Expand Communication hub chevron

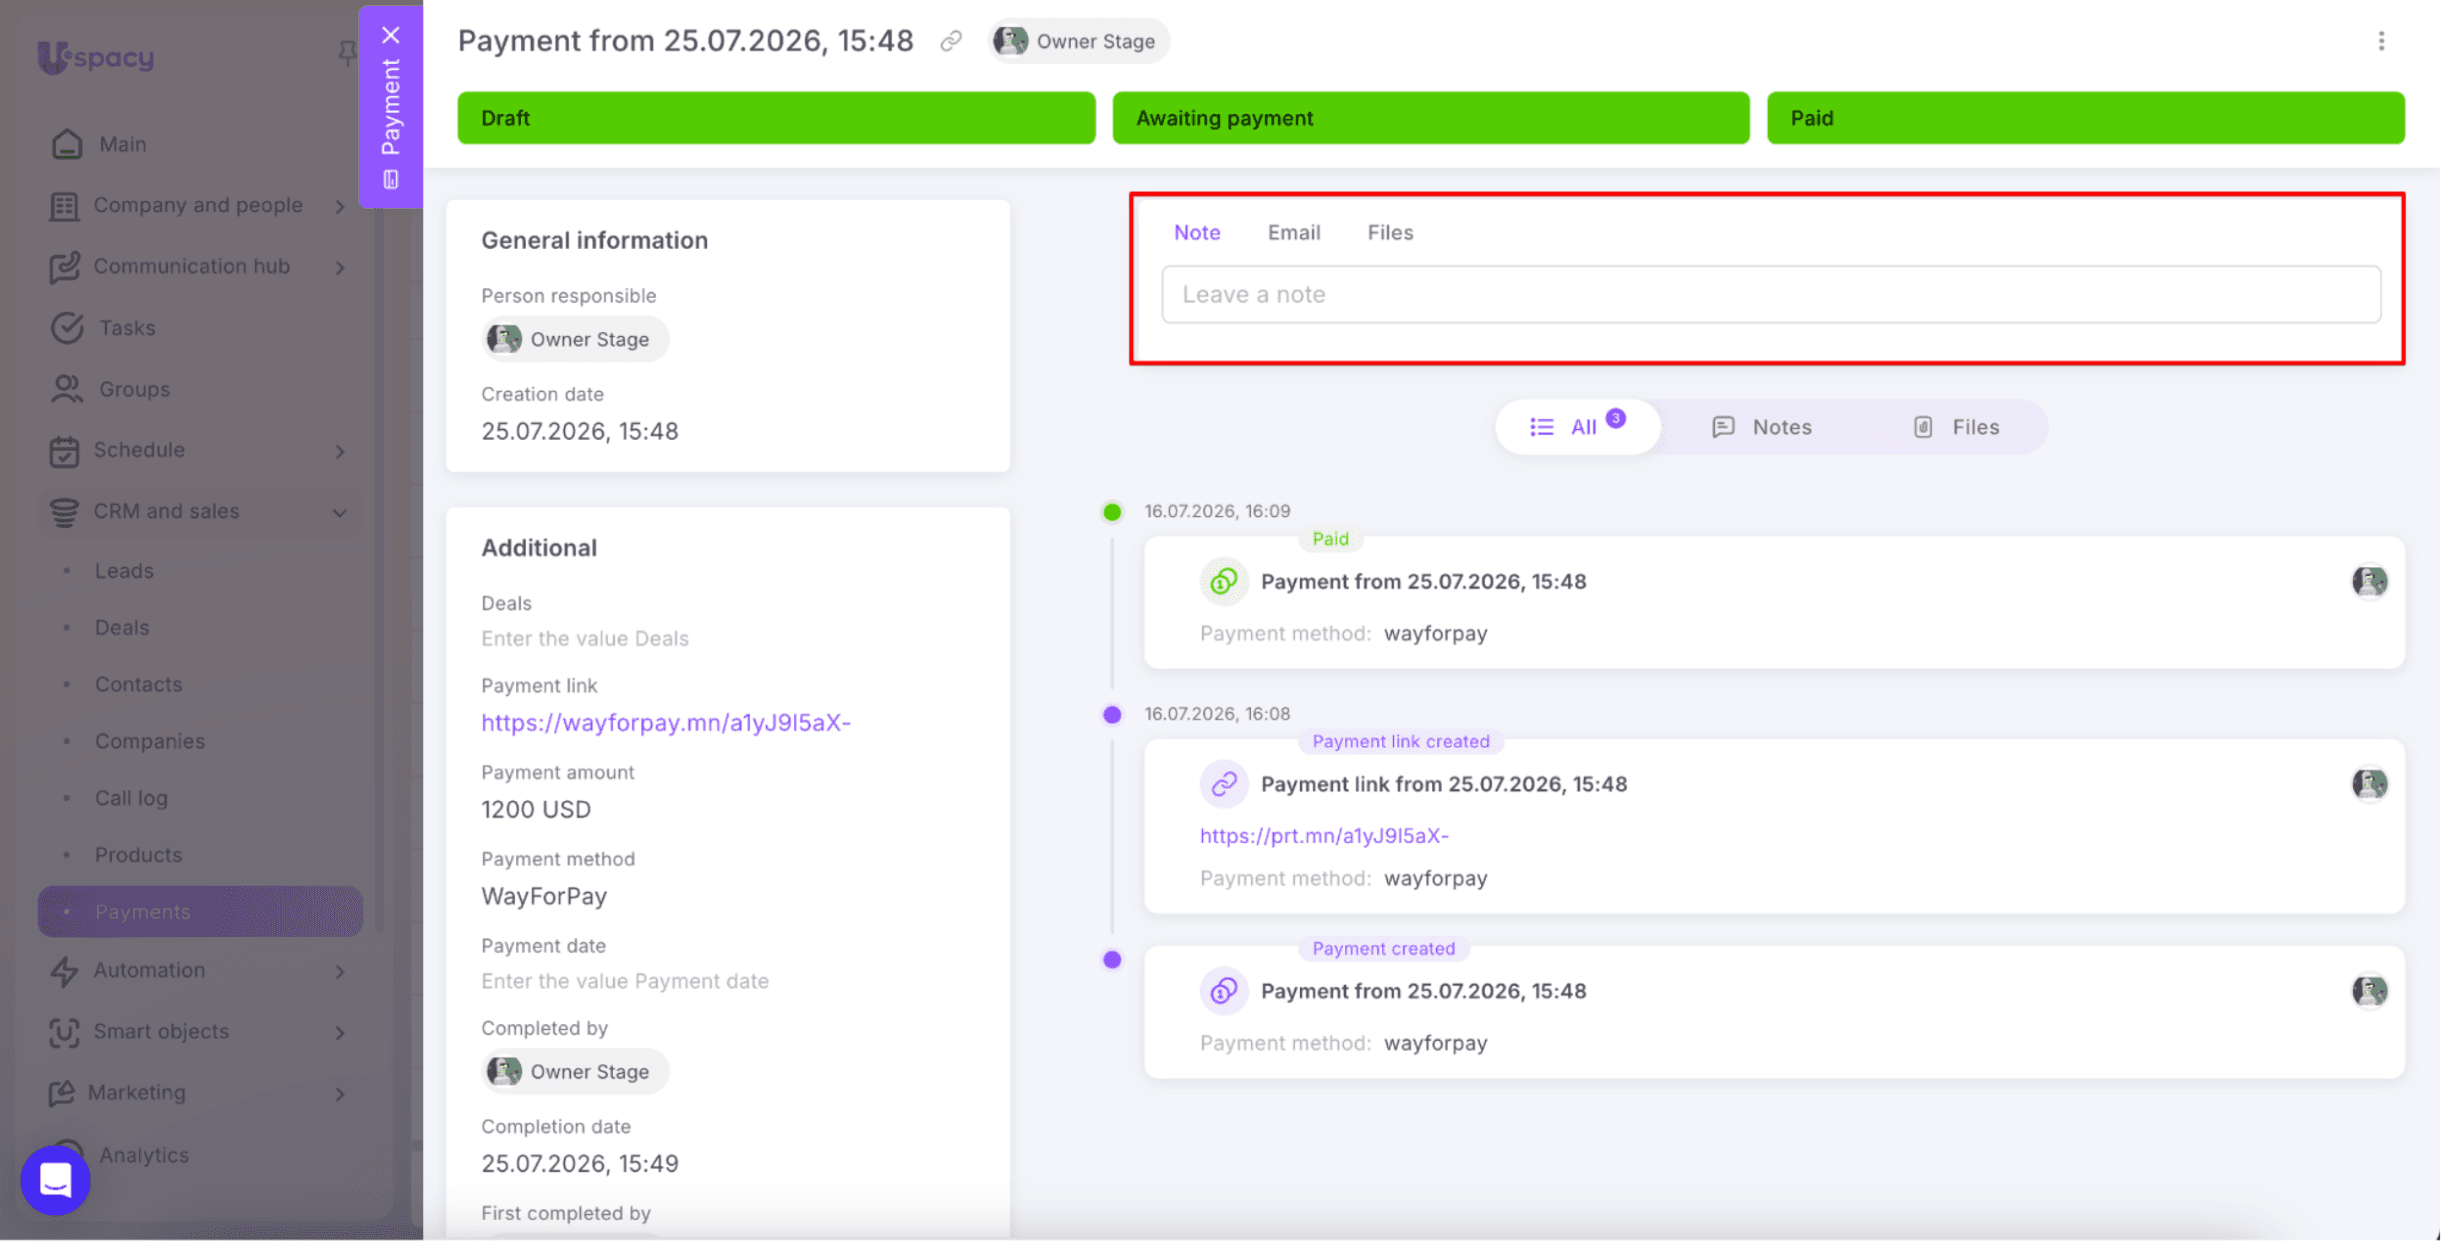(x=340, y=268)
